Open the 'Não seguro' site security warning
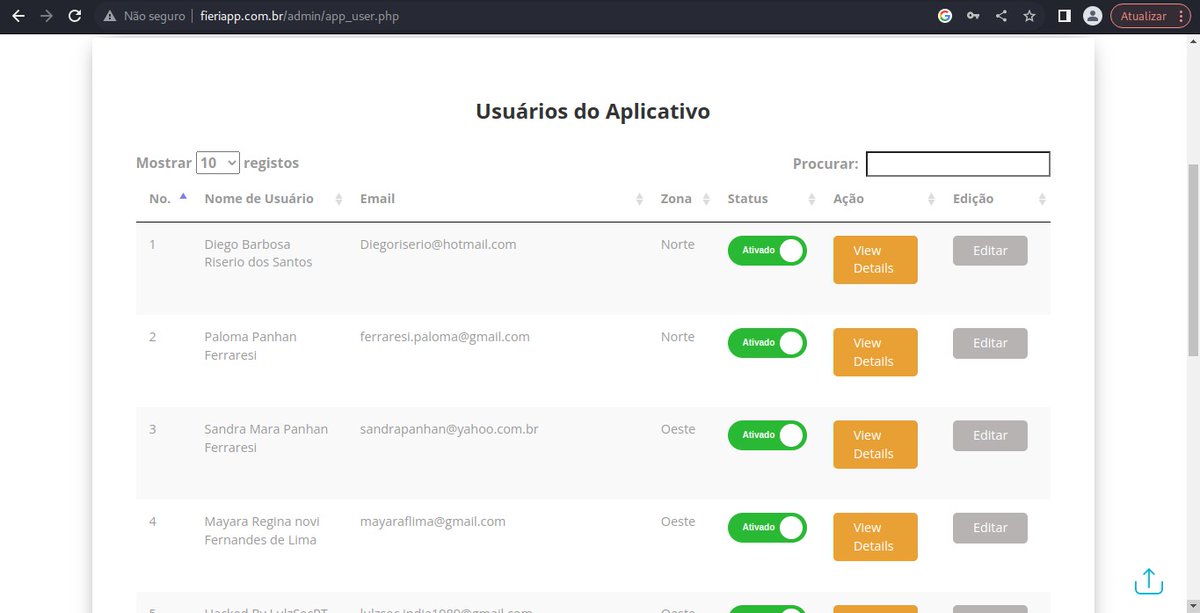 pos(144,16)
